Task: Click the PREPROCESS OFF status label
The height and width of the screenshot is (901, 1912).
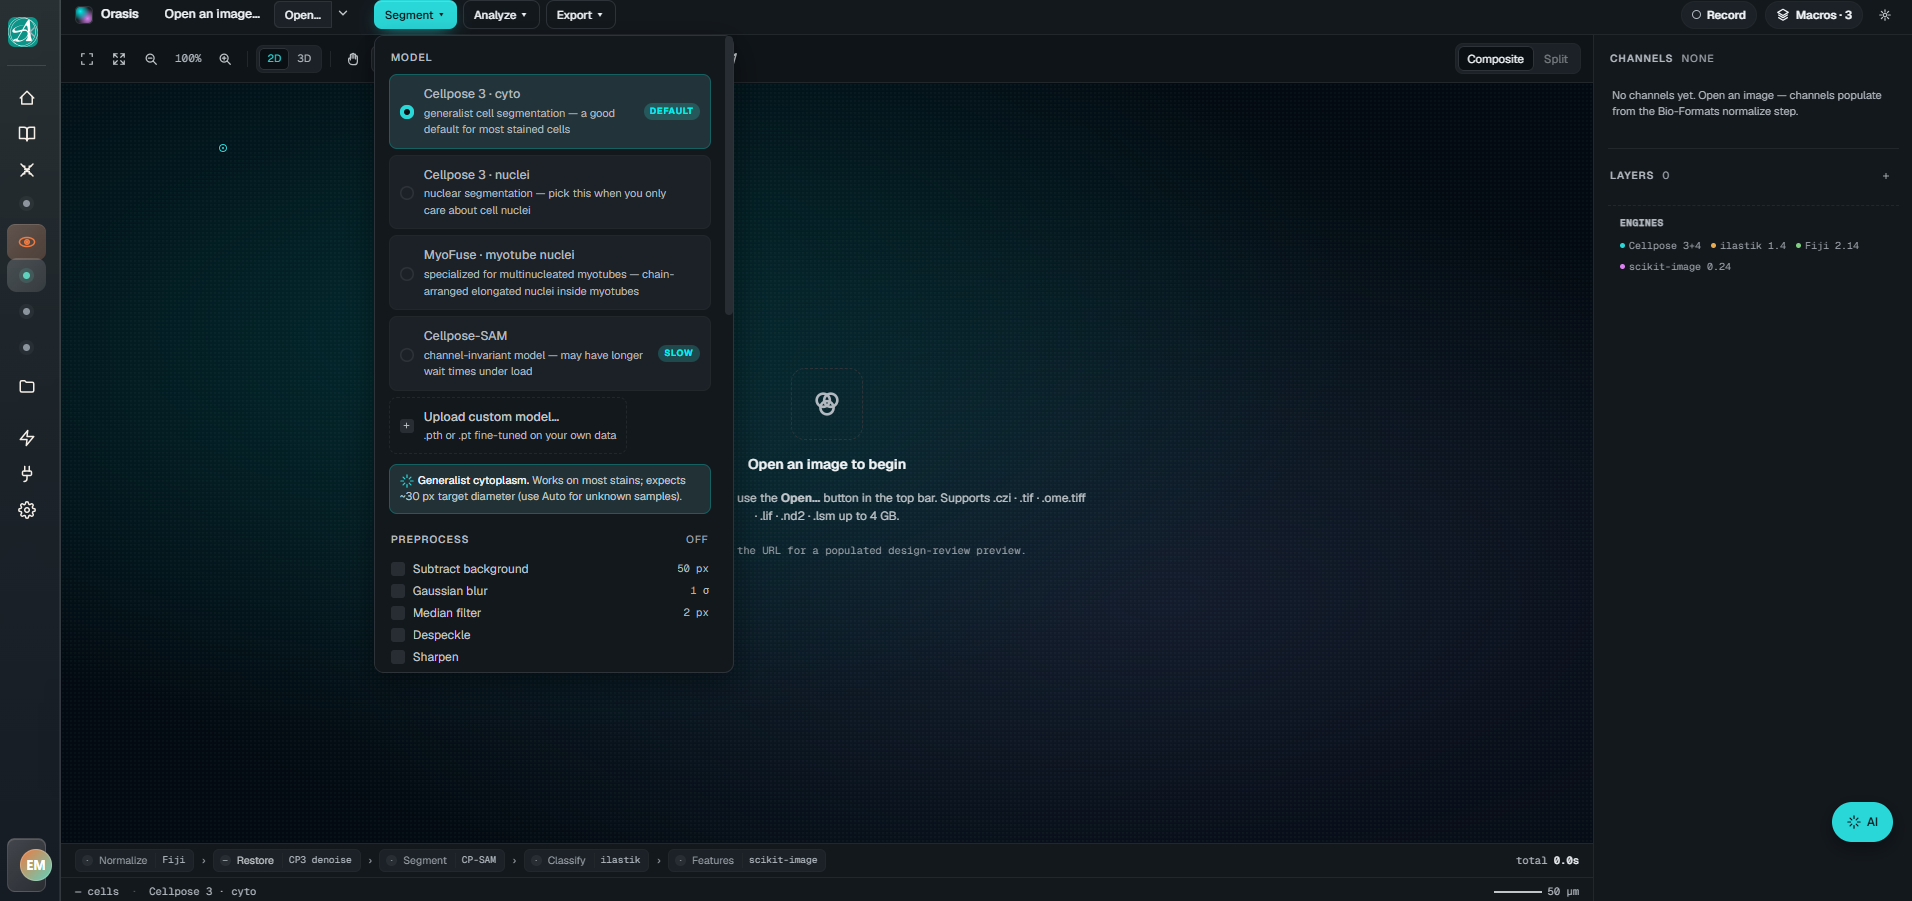Action: (696, 540)
